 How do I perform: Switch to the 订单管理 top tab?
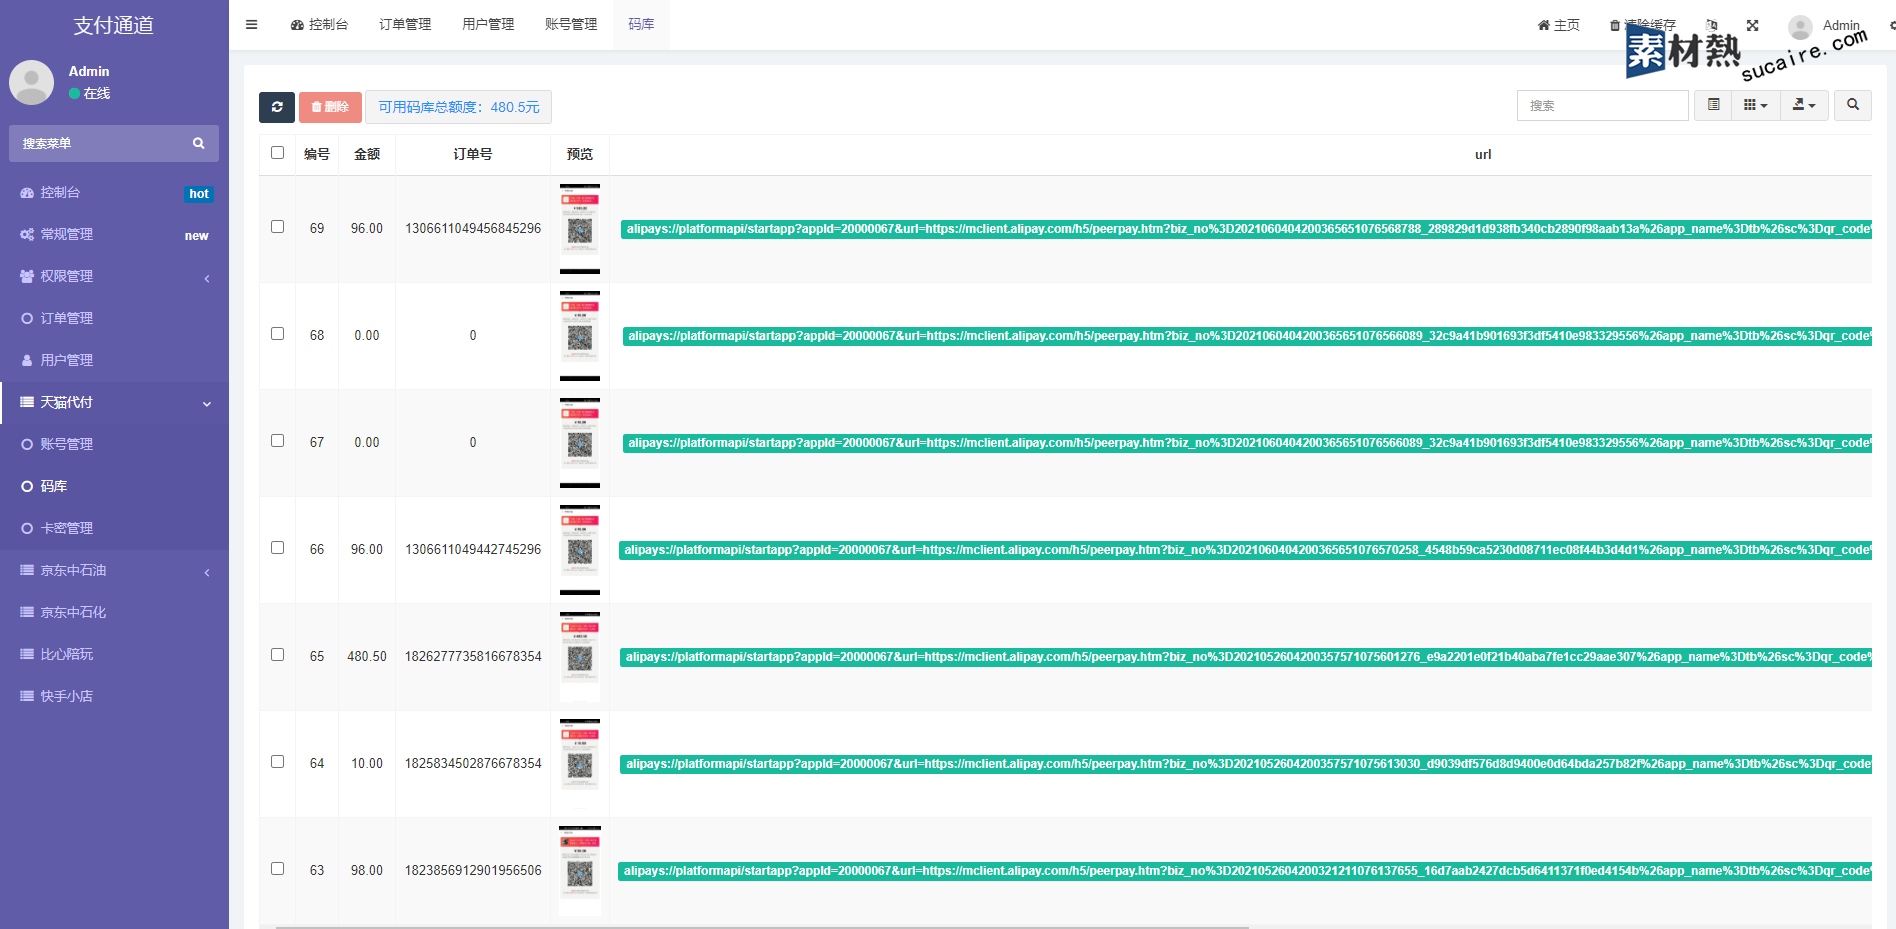(x=405, y=25)
